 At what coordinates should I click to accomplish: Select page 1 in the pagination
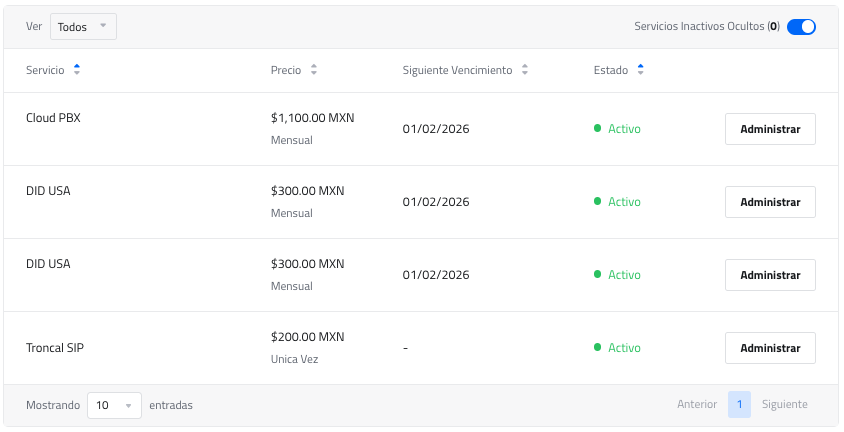[x=739, y=405]
